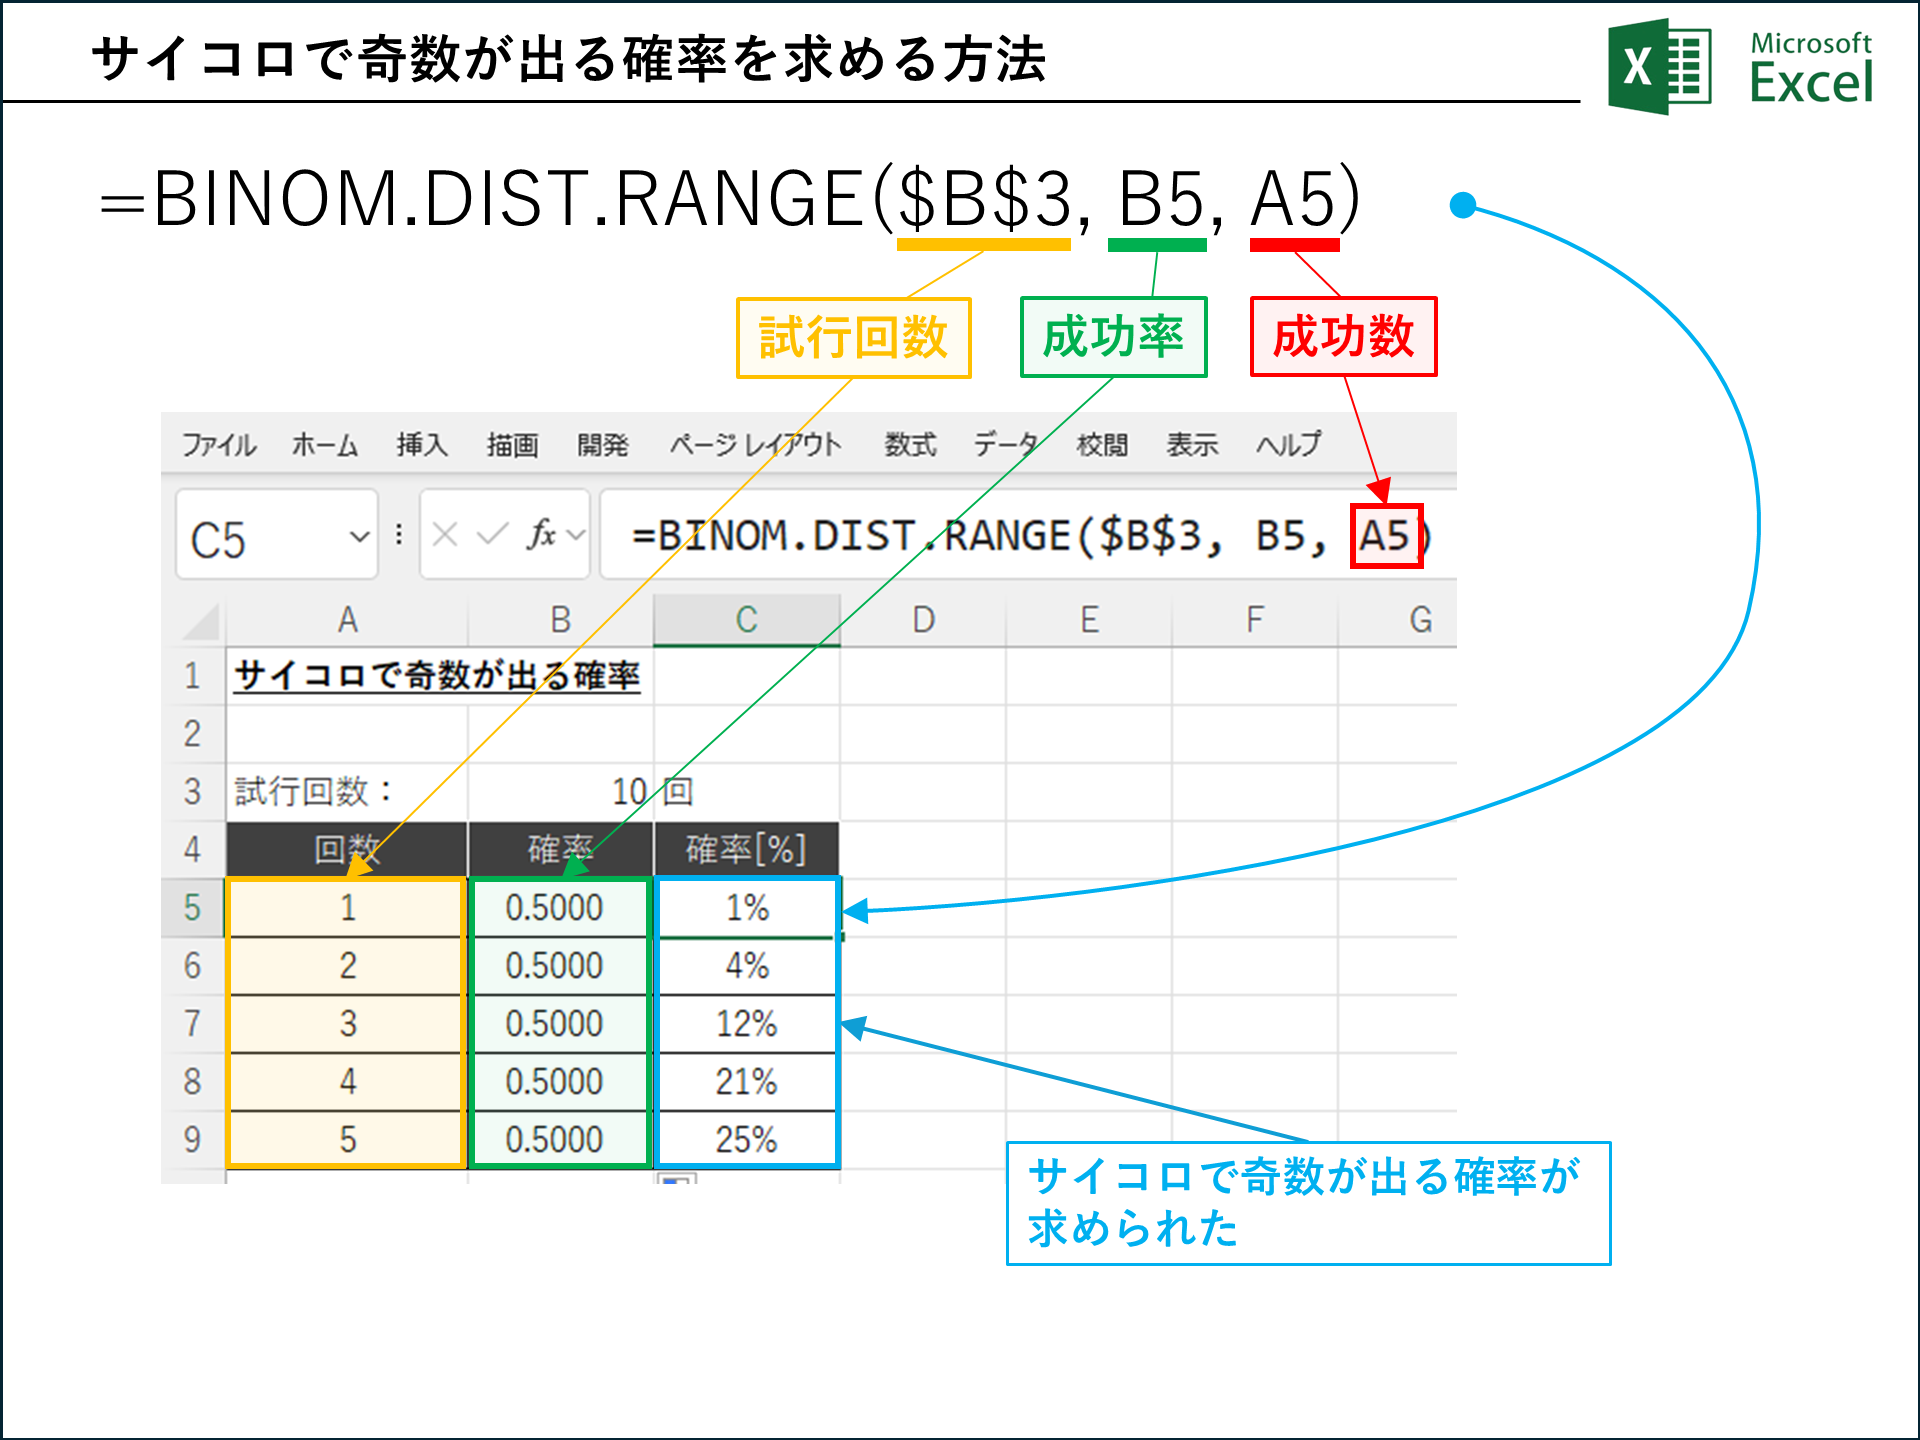The width and height of the screenshot is (1920, 1440).
Task: Open the 開発 ribbon tab
Action: coord(603,447)
